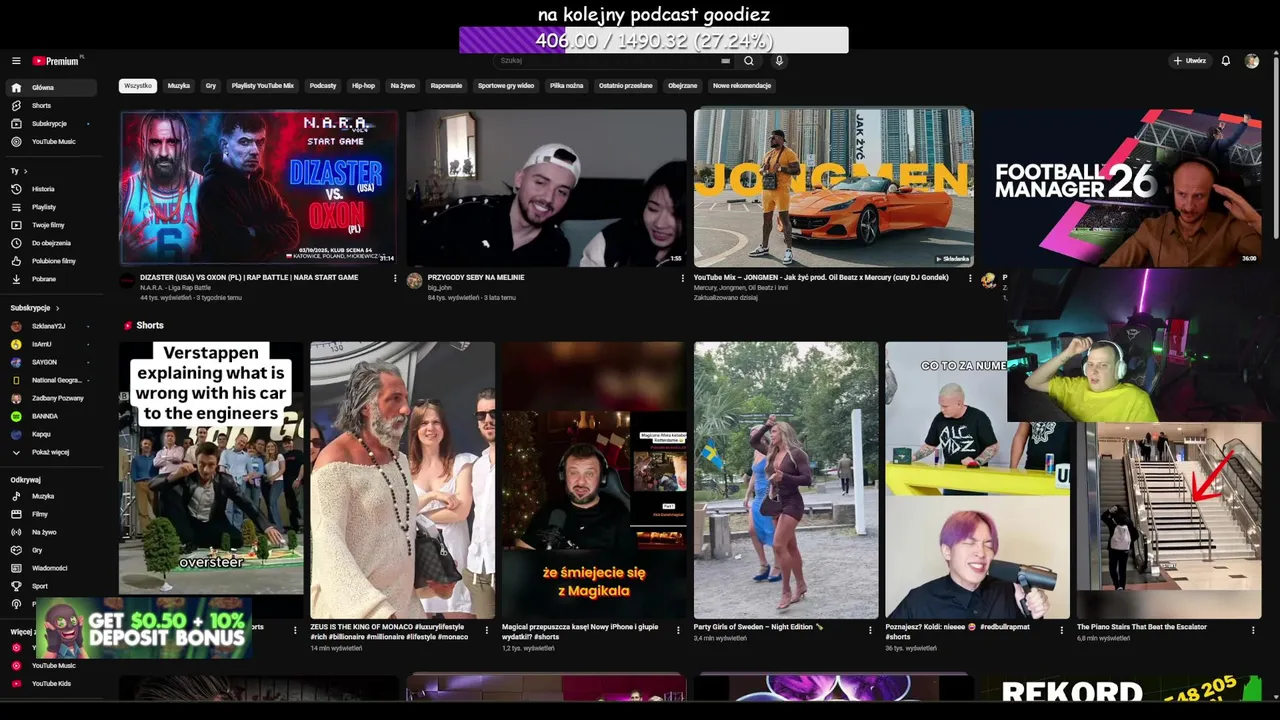Open options menu for PRZYGODY SEBY NA MELINIE
Image resolution: width=1280 pixels, height=720 pixels.
pyautogui.click(x=683, y=278)
